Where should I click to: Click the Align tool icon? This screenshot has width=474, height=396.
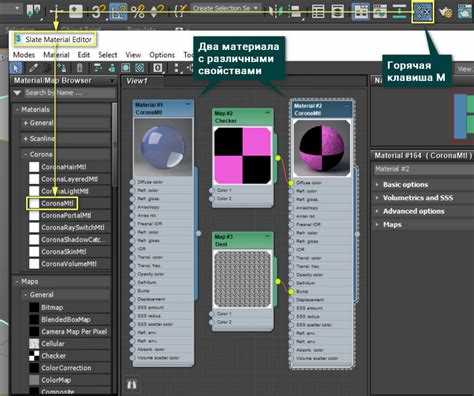pyautogui.click(x=295, y=12)
